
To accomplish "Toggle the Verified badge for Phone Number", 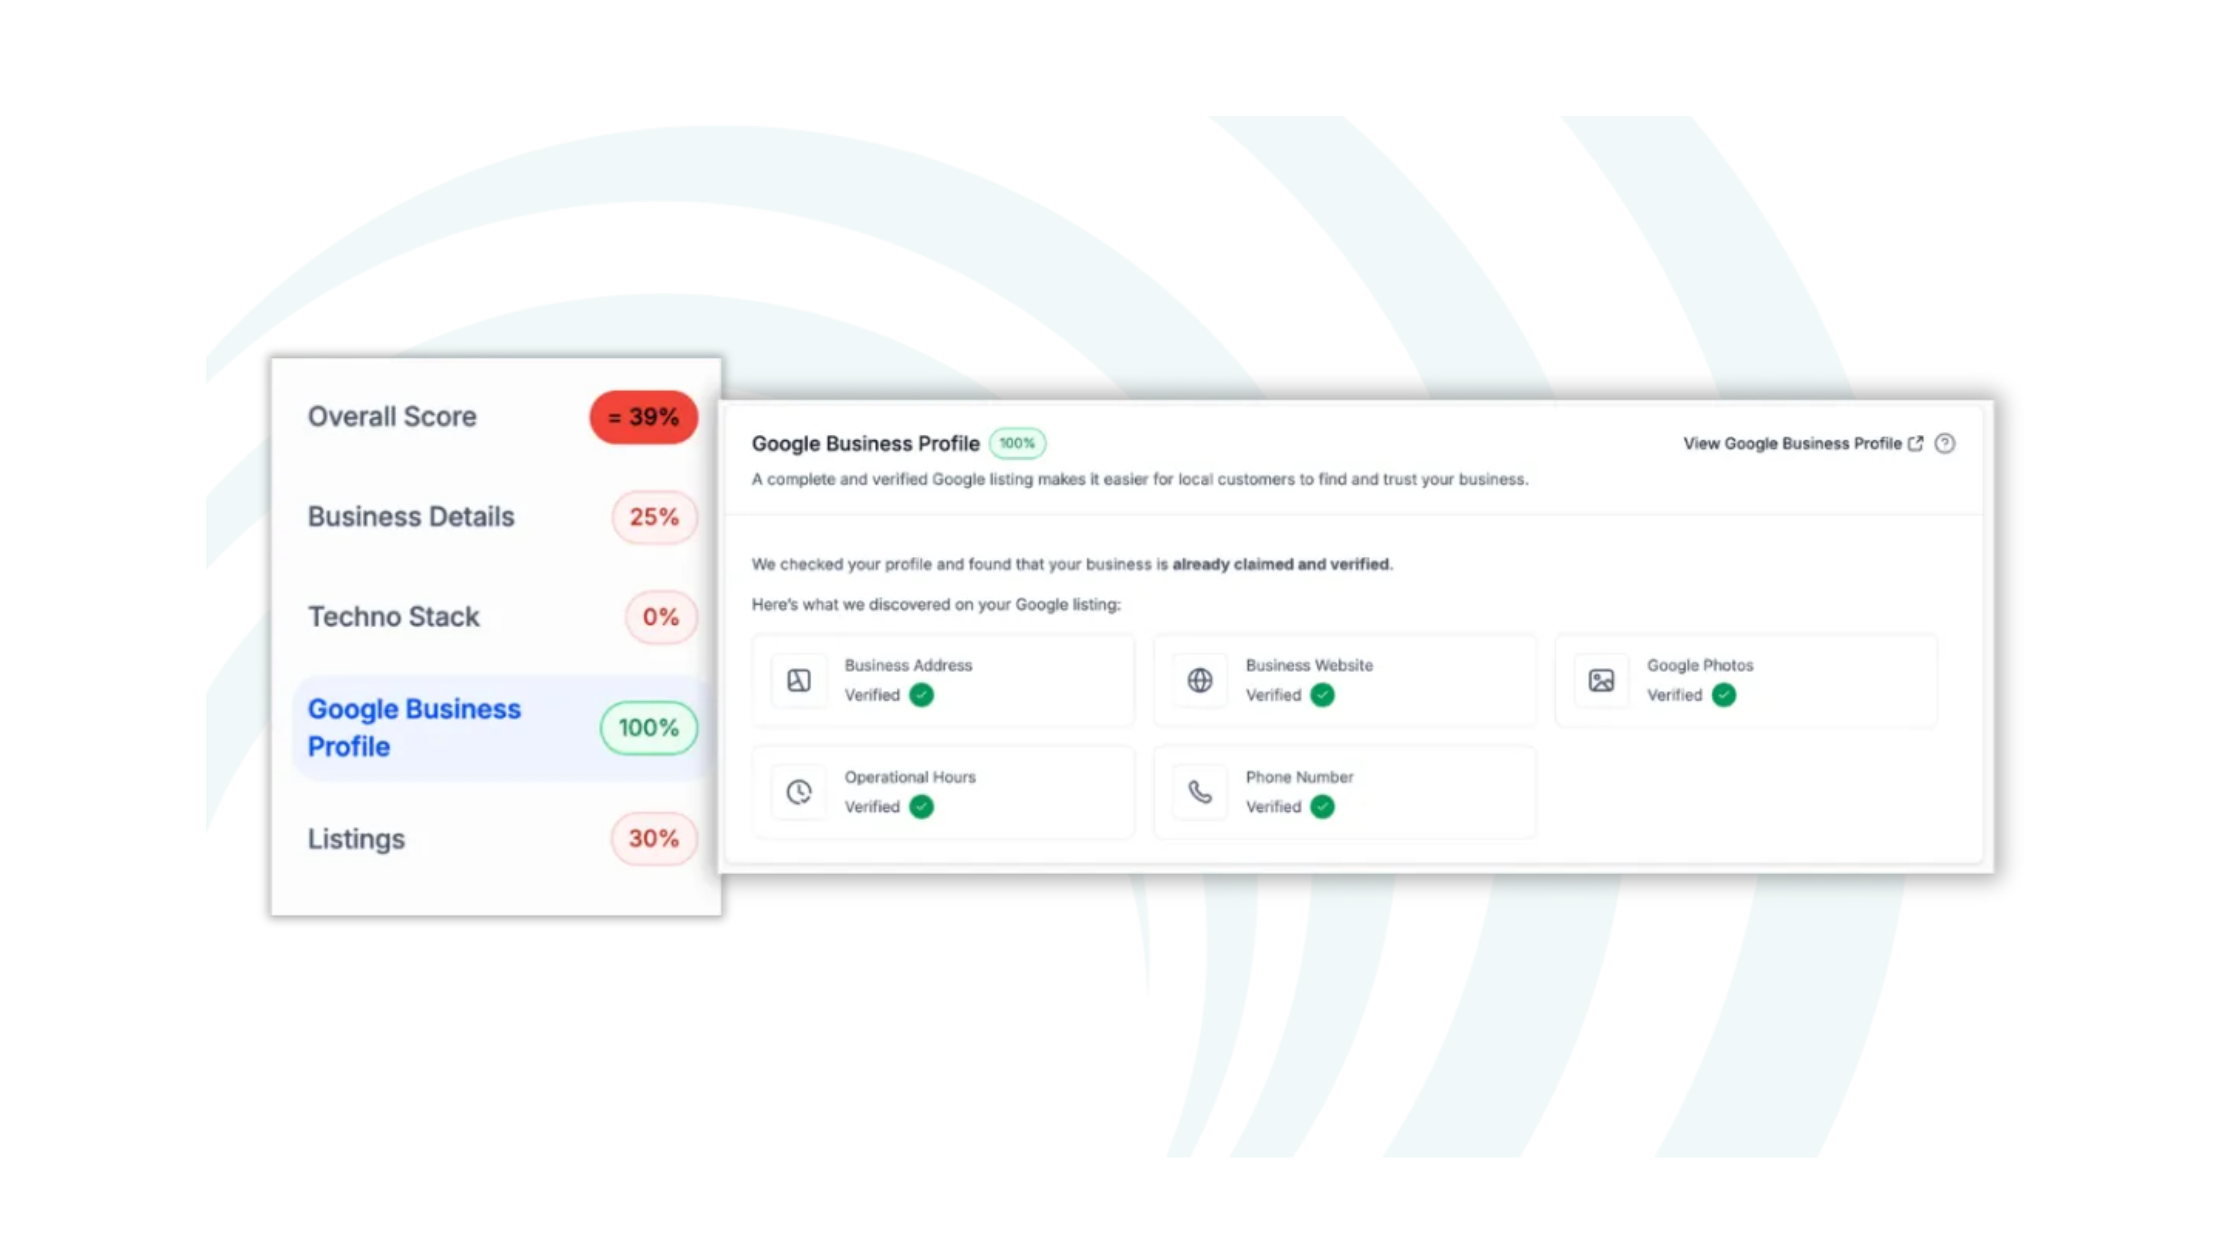I will 1322,806.
